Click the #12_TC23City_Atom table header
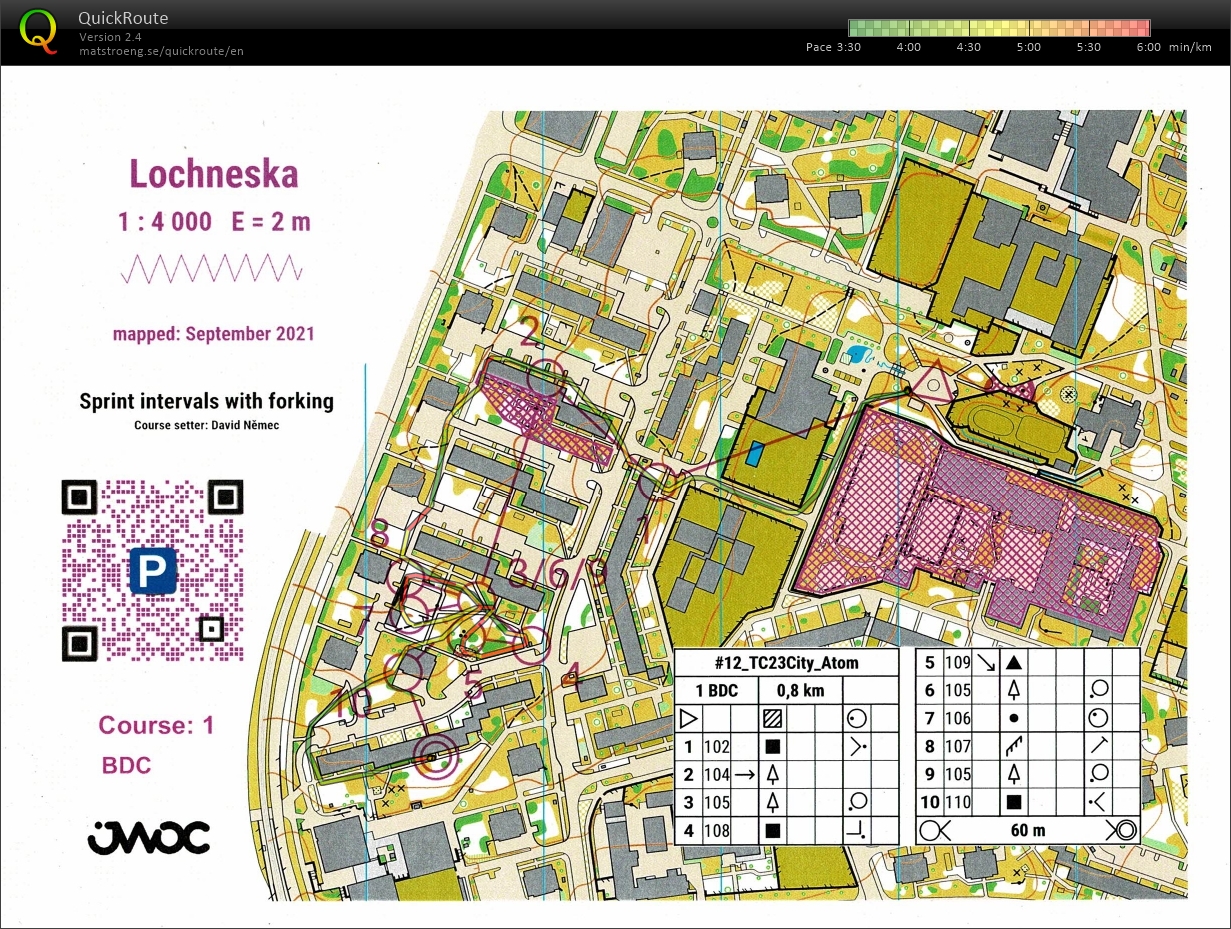 point(786,662)
